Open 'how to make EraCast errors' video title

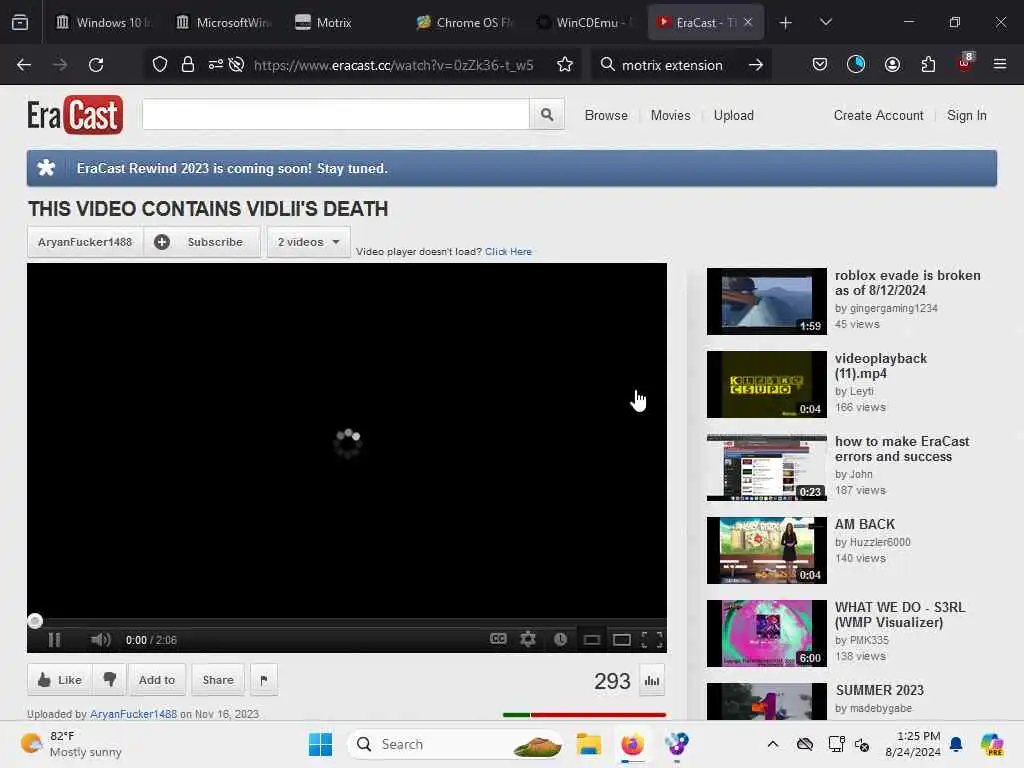coord(902,449)
